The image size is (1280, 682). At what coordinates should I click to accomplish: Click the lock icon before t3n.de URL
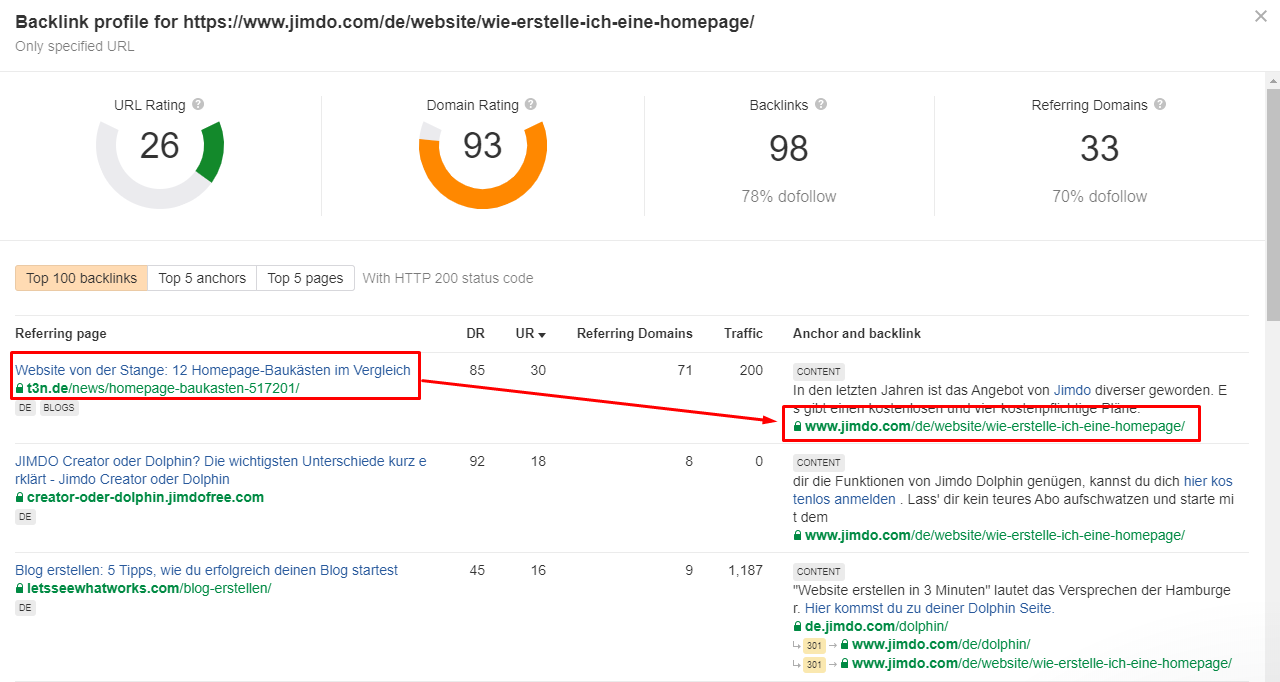coord(20,388)
